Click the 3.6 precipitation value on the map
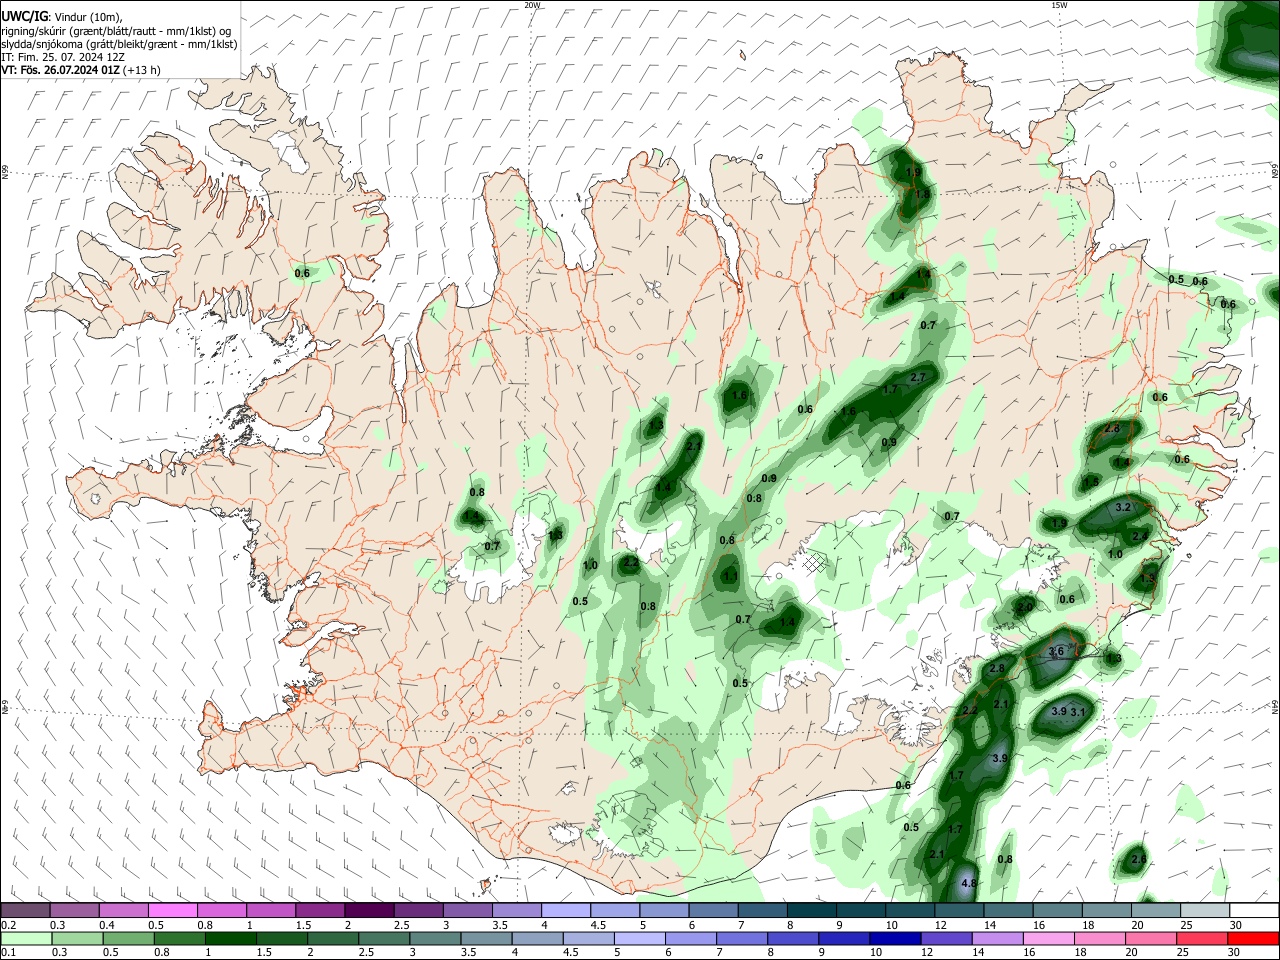 1056,652
